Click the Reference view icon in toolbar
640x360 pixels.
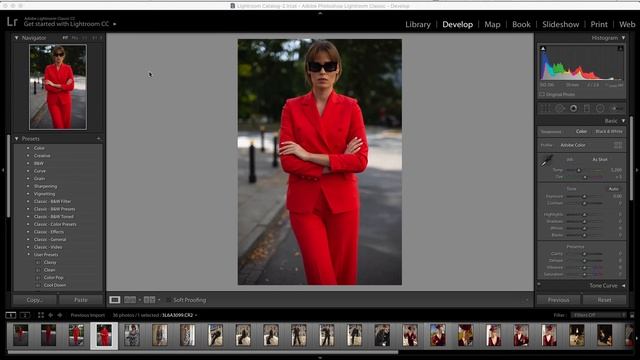pyautogui.click(x=130, y=300)
